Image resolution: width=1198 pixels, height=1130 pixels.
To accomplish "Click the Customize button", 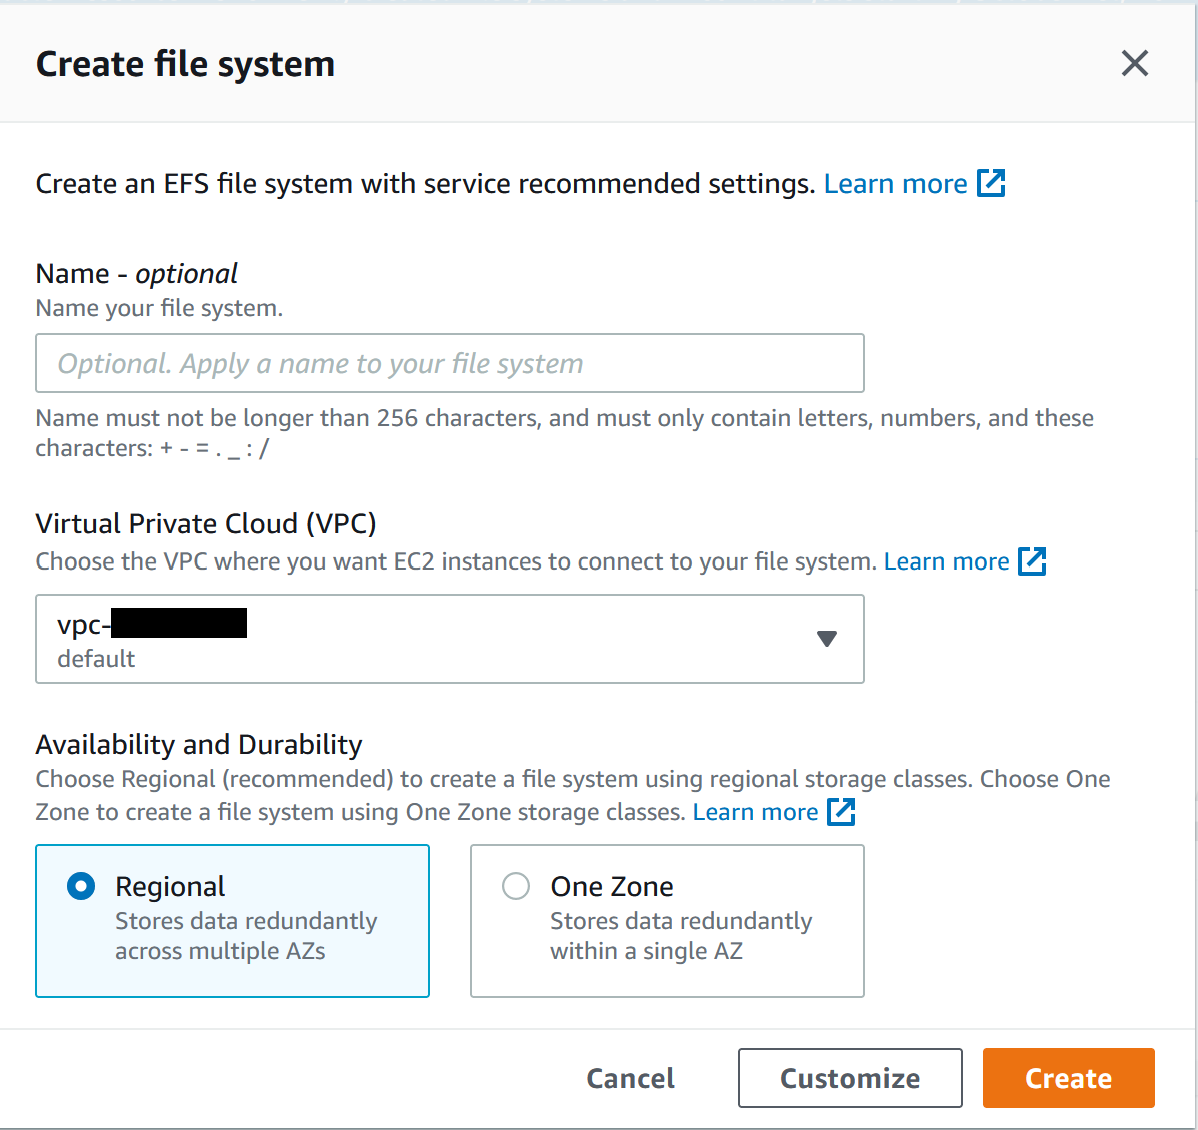I will point(849,1078).
